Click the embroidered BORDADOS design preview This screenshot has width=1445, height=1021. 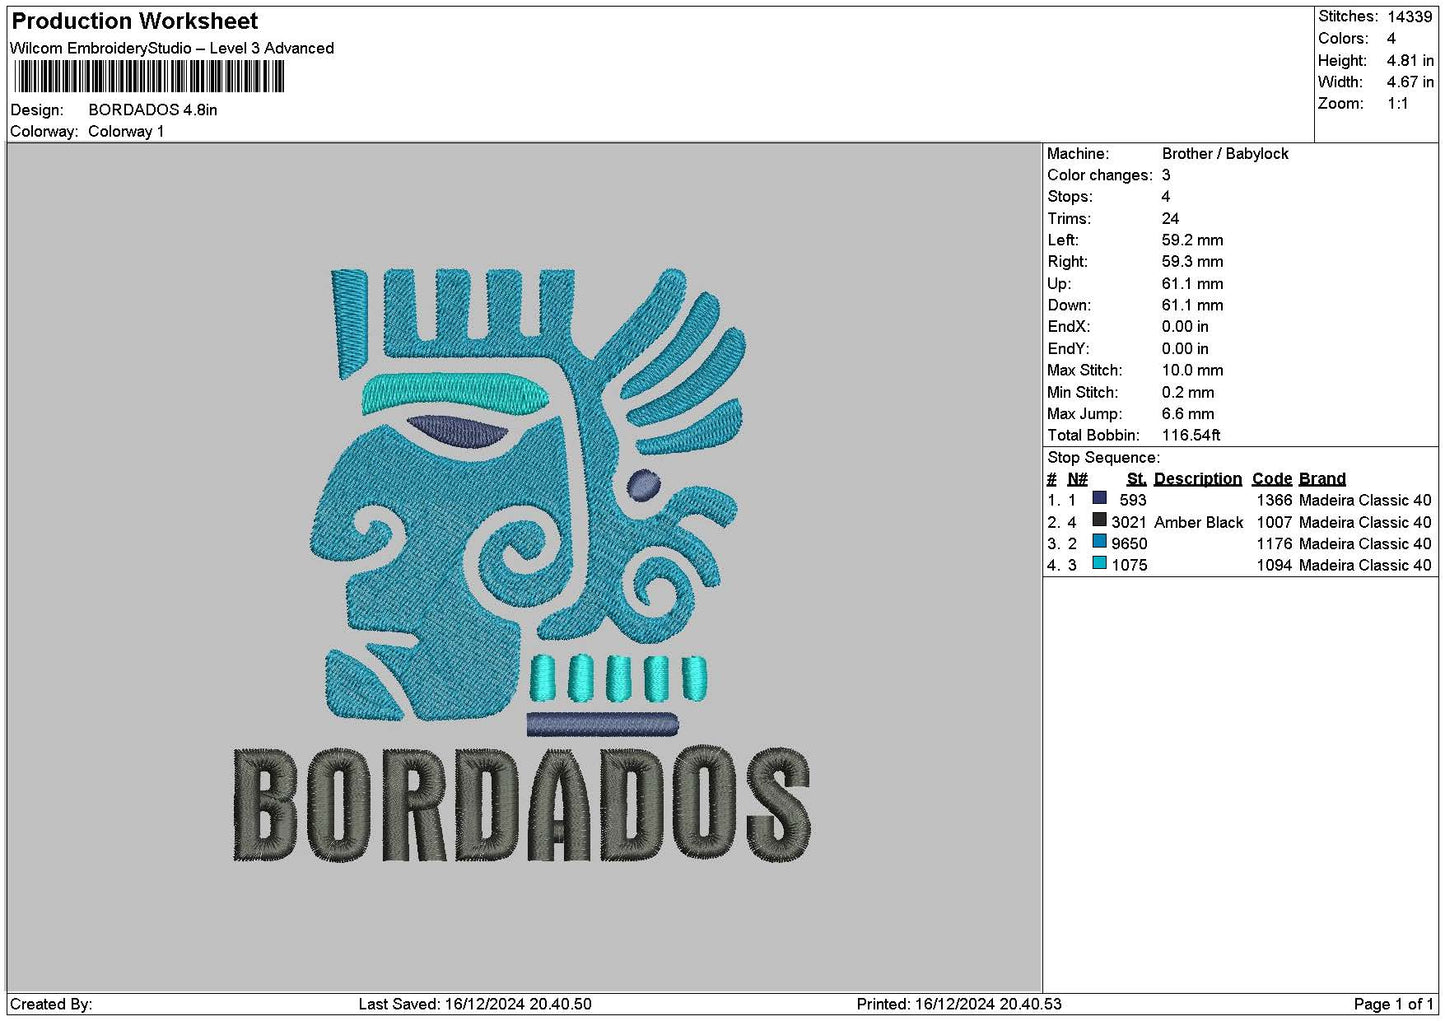pyautogui.click(x=521, y=565)
